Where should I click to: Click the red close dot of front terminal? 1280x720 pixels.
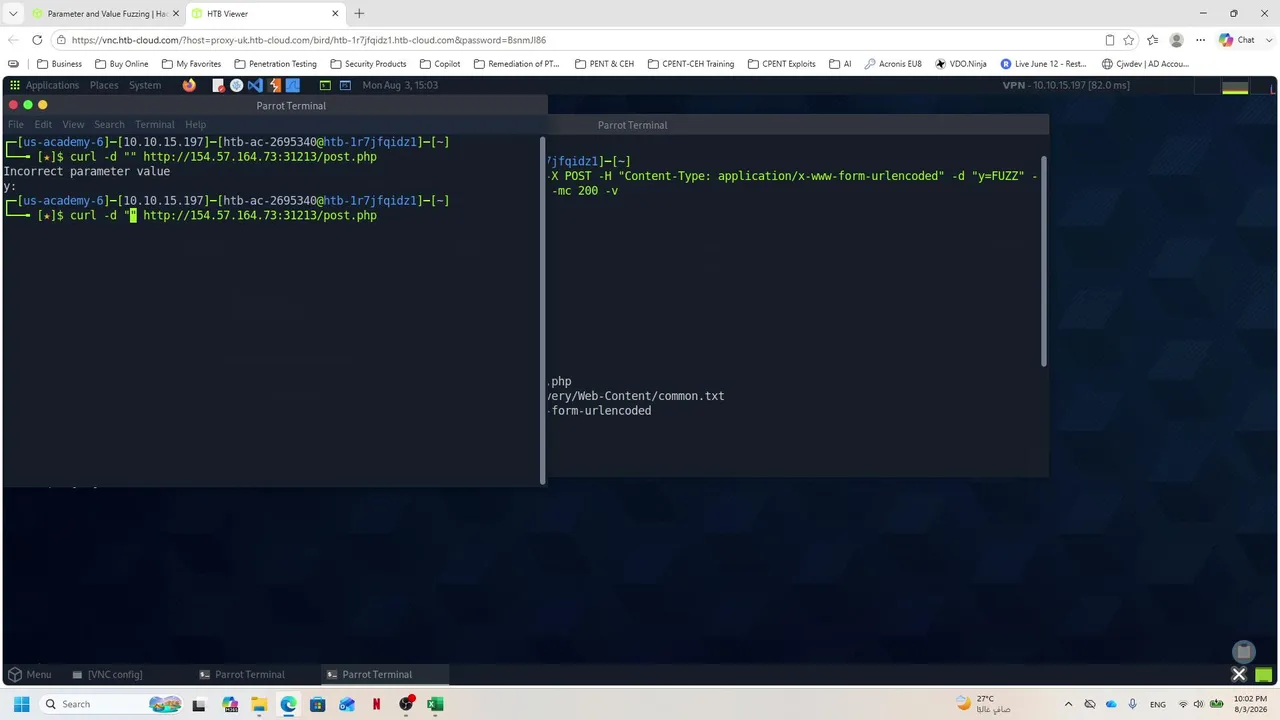tap(13, 105)
